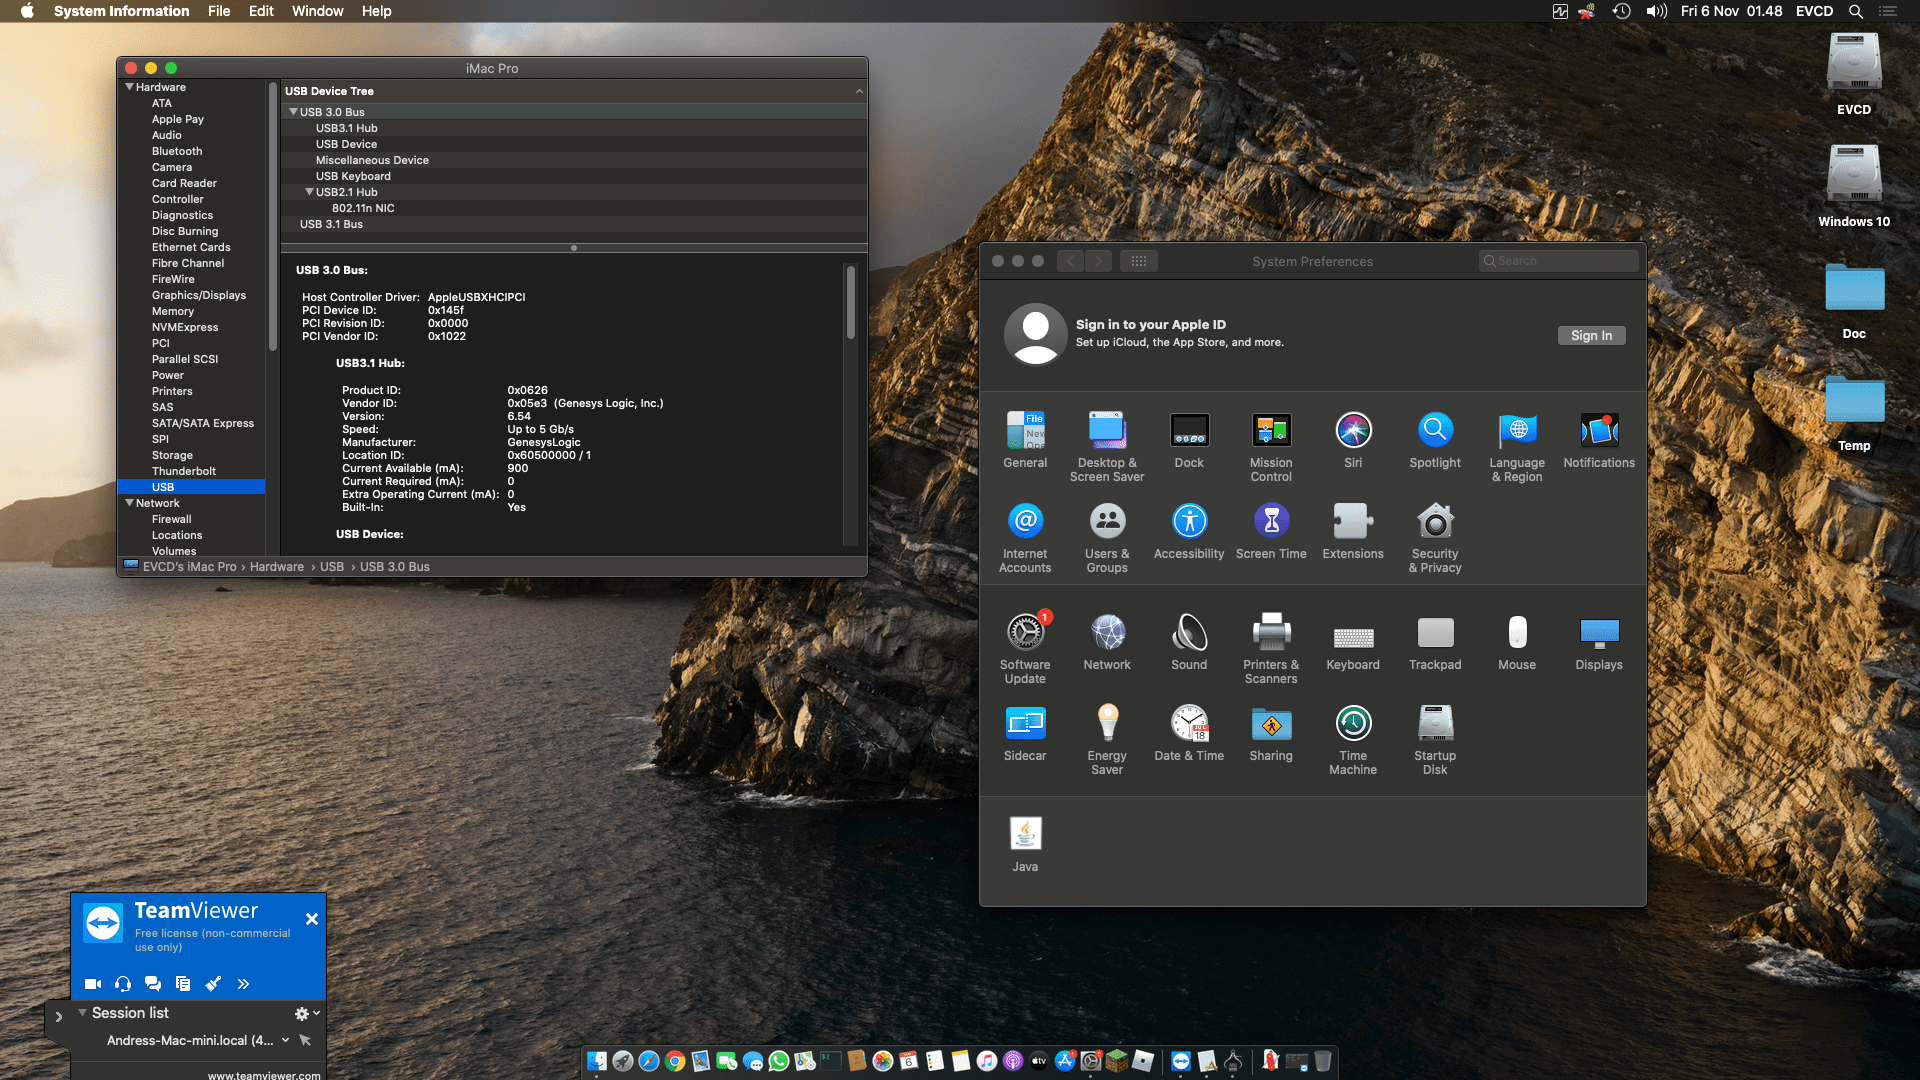The image size is (1920, 1080).
Task: Open Language & Region preferences
Action: pyautogui.click(x=1517, y=446)
